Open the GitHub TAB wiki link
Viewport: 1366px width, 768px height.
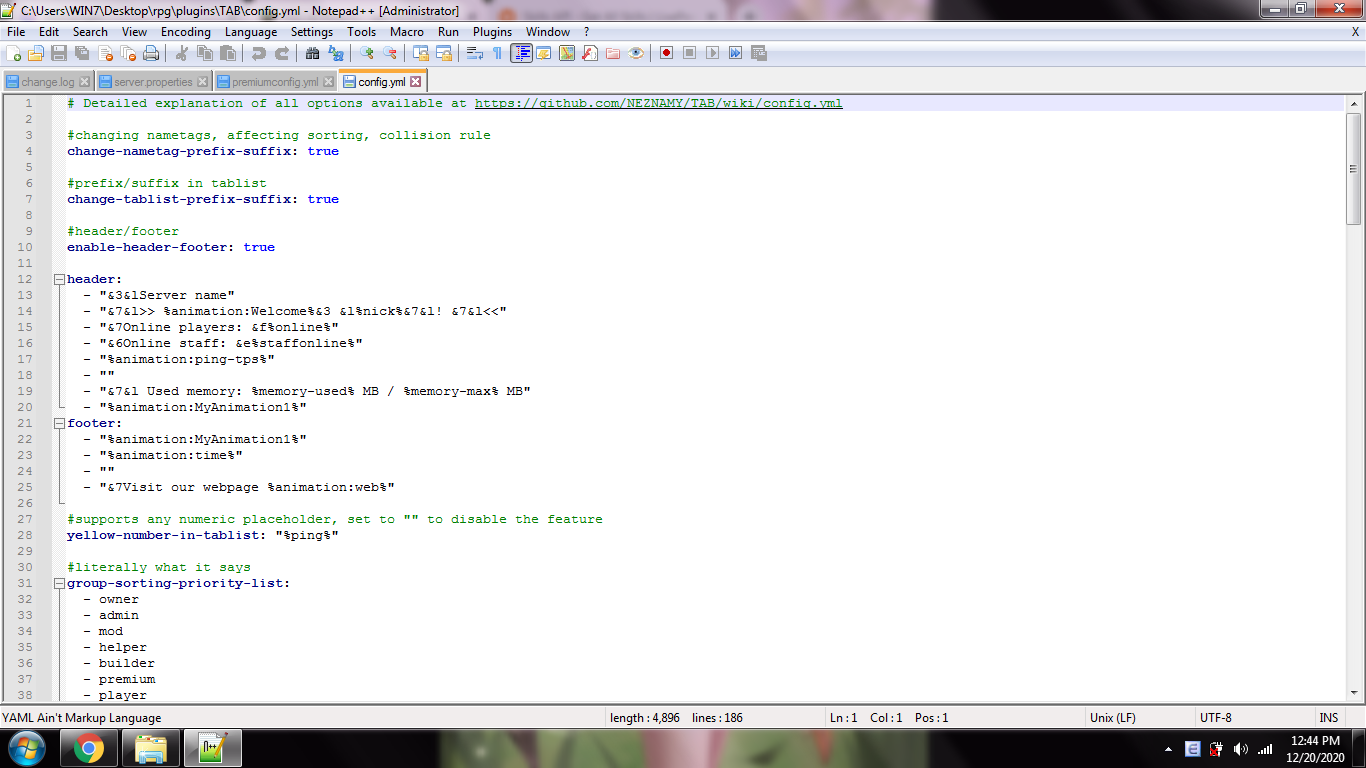click(658, 104)
